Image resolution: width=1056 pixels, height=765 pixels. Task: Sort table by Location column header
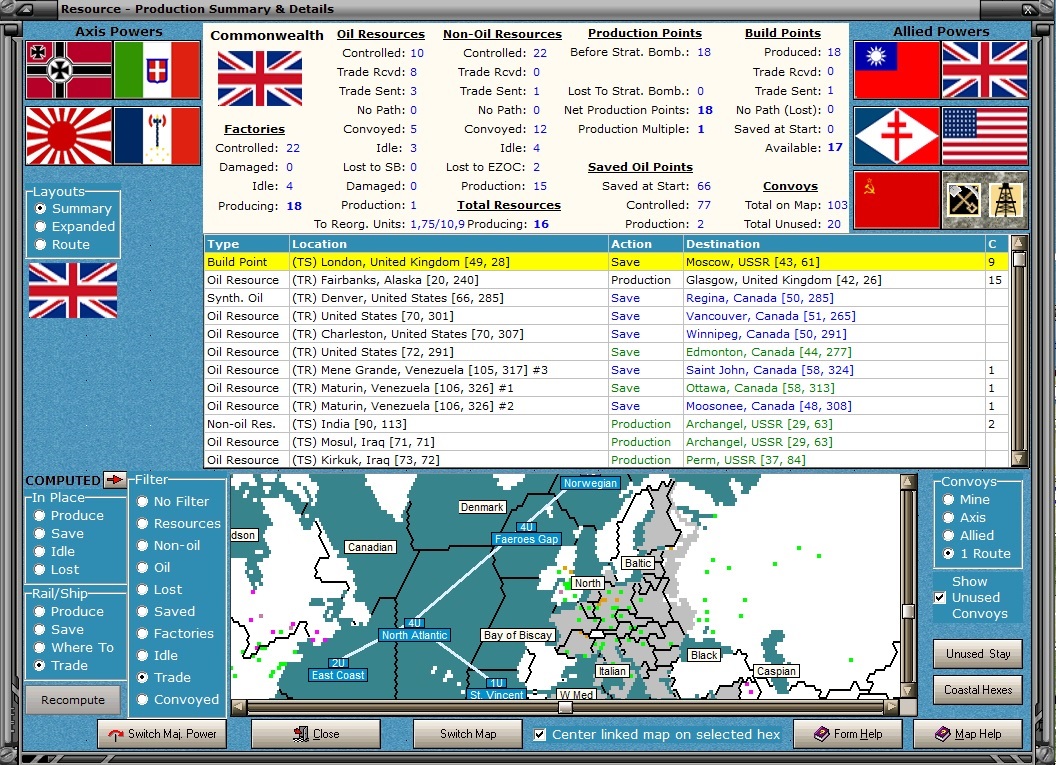click(449, 244)
